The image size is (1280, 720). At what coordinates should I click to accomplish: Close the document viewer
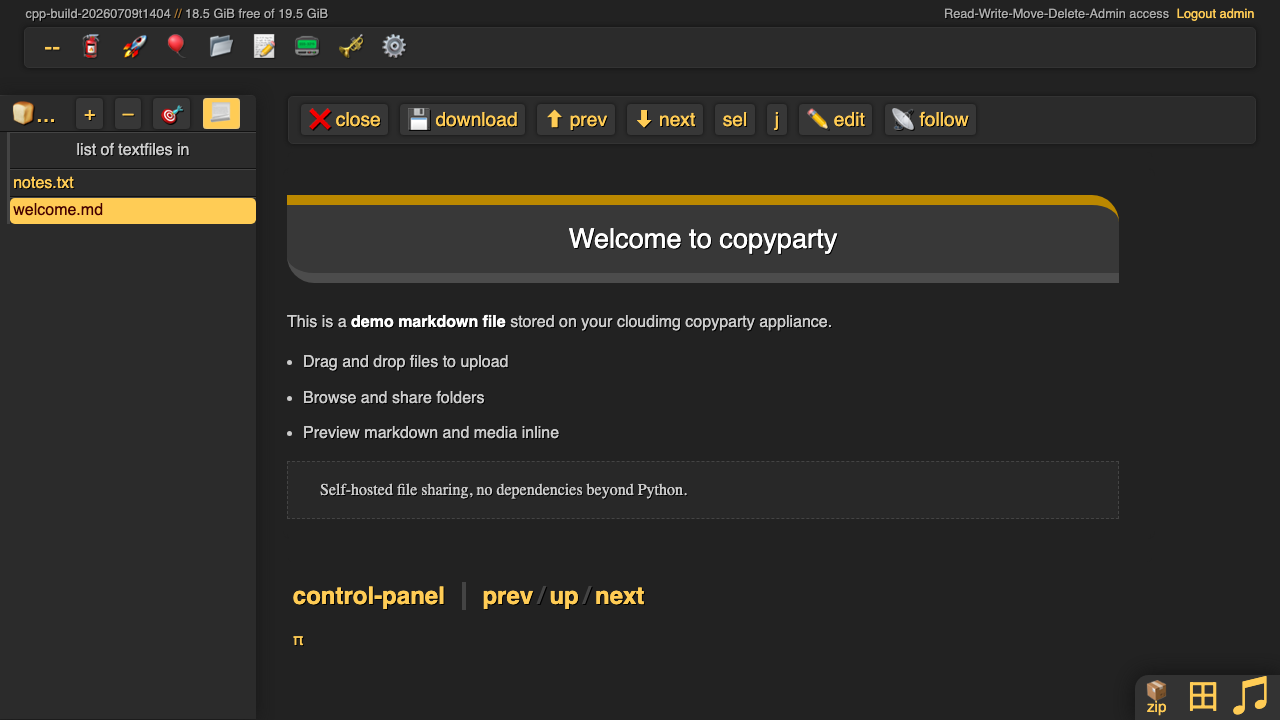click(x=344, y=120)
